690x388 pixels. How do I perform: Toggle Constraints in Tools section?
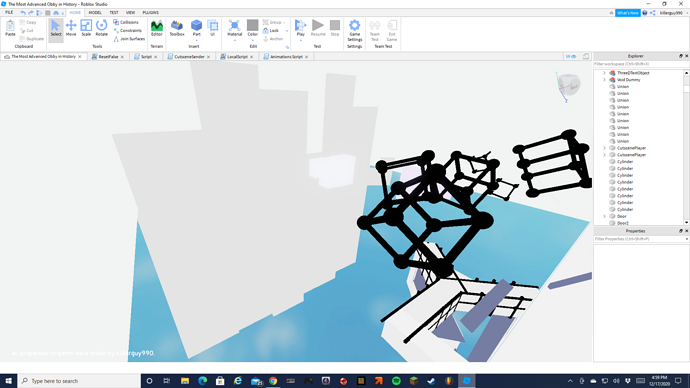[x=128, y=30]
